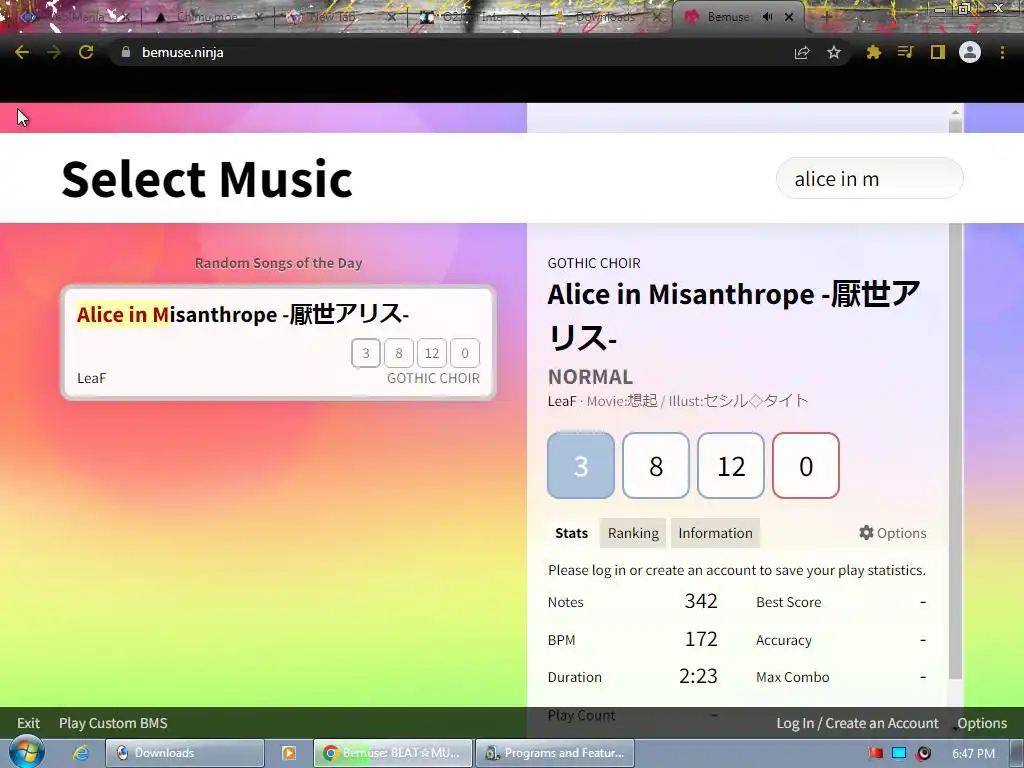Select the Alice in Misanthrope song card

[x=278, y=343]
